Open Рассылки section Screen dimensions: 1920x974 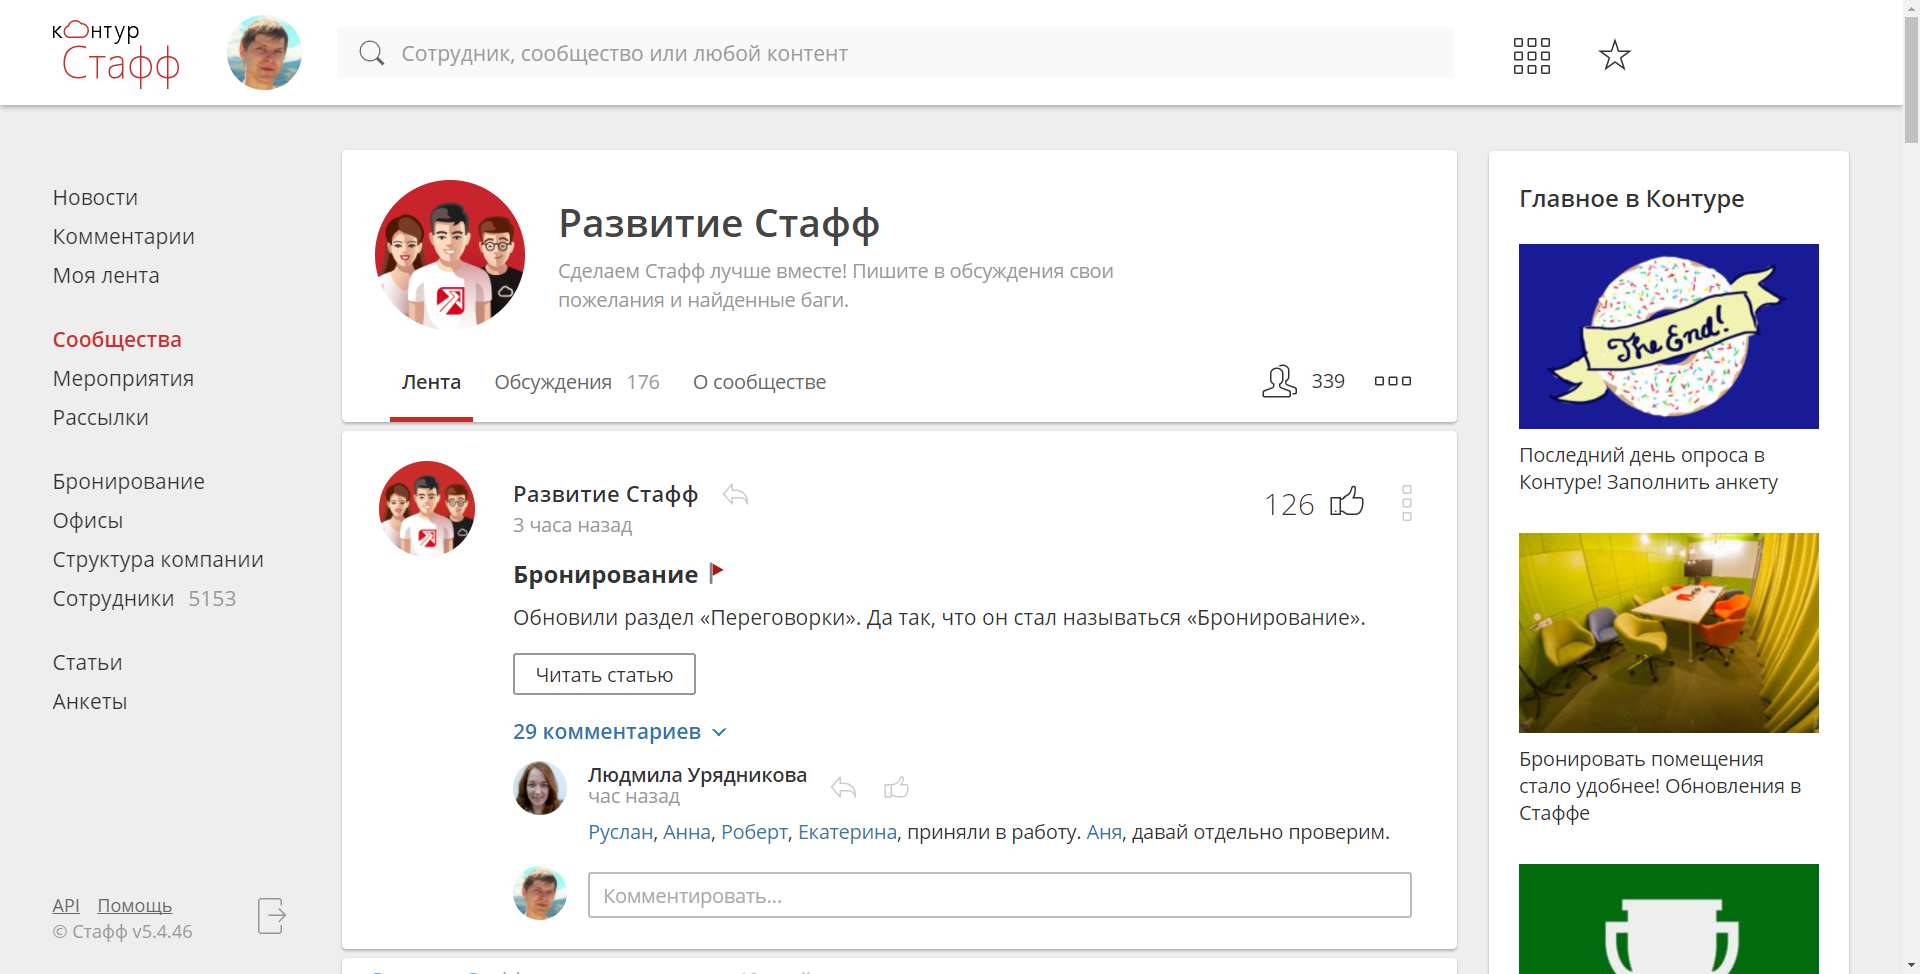click(x=100, y=418)
